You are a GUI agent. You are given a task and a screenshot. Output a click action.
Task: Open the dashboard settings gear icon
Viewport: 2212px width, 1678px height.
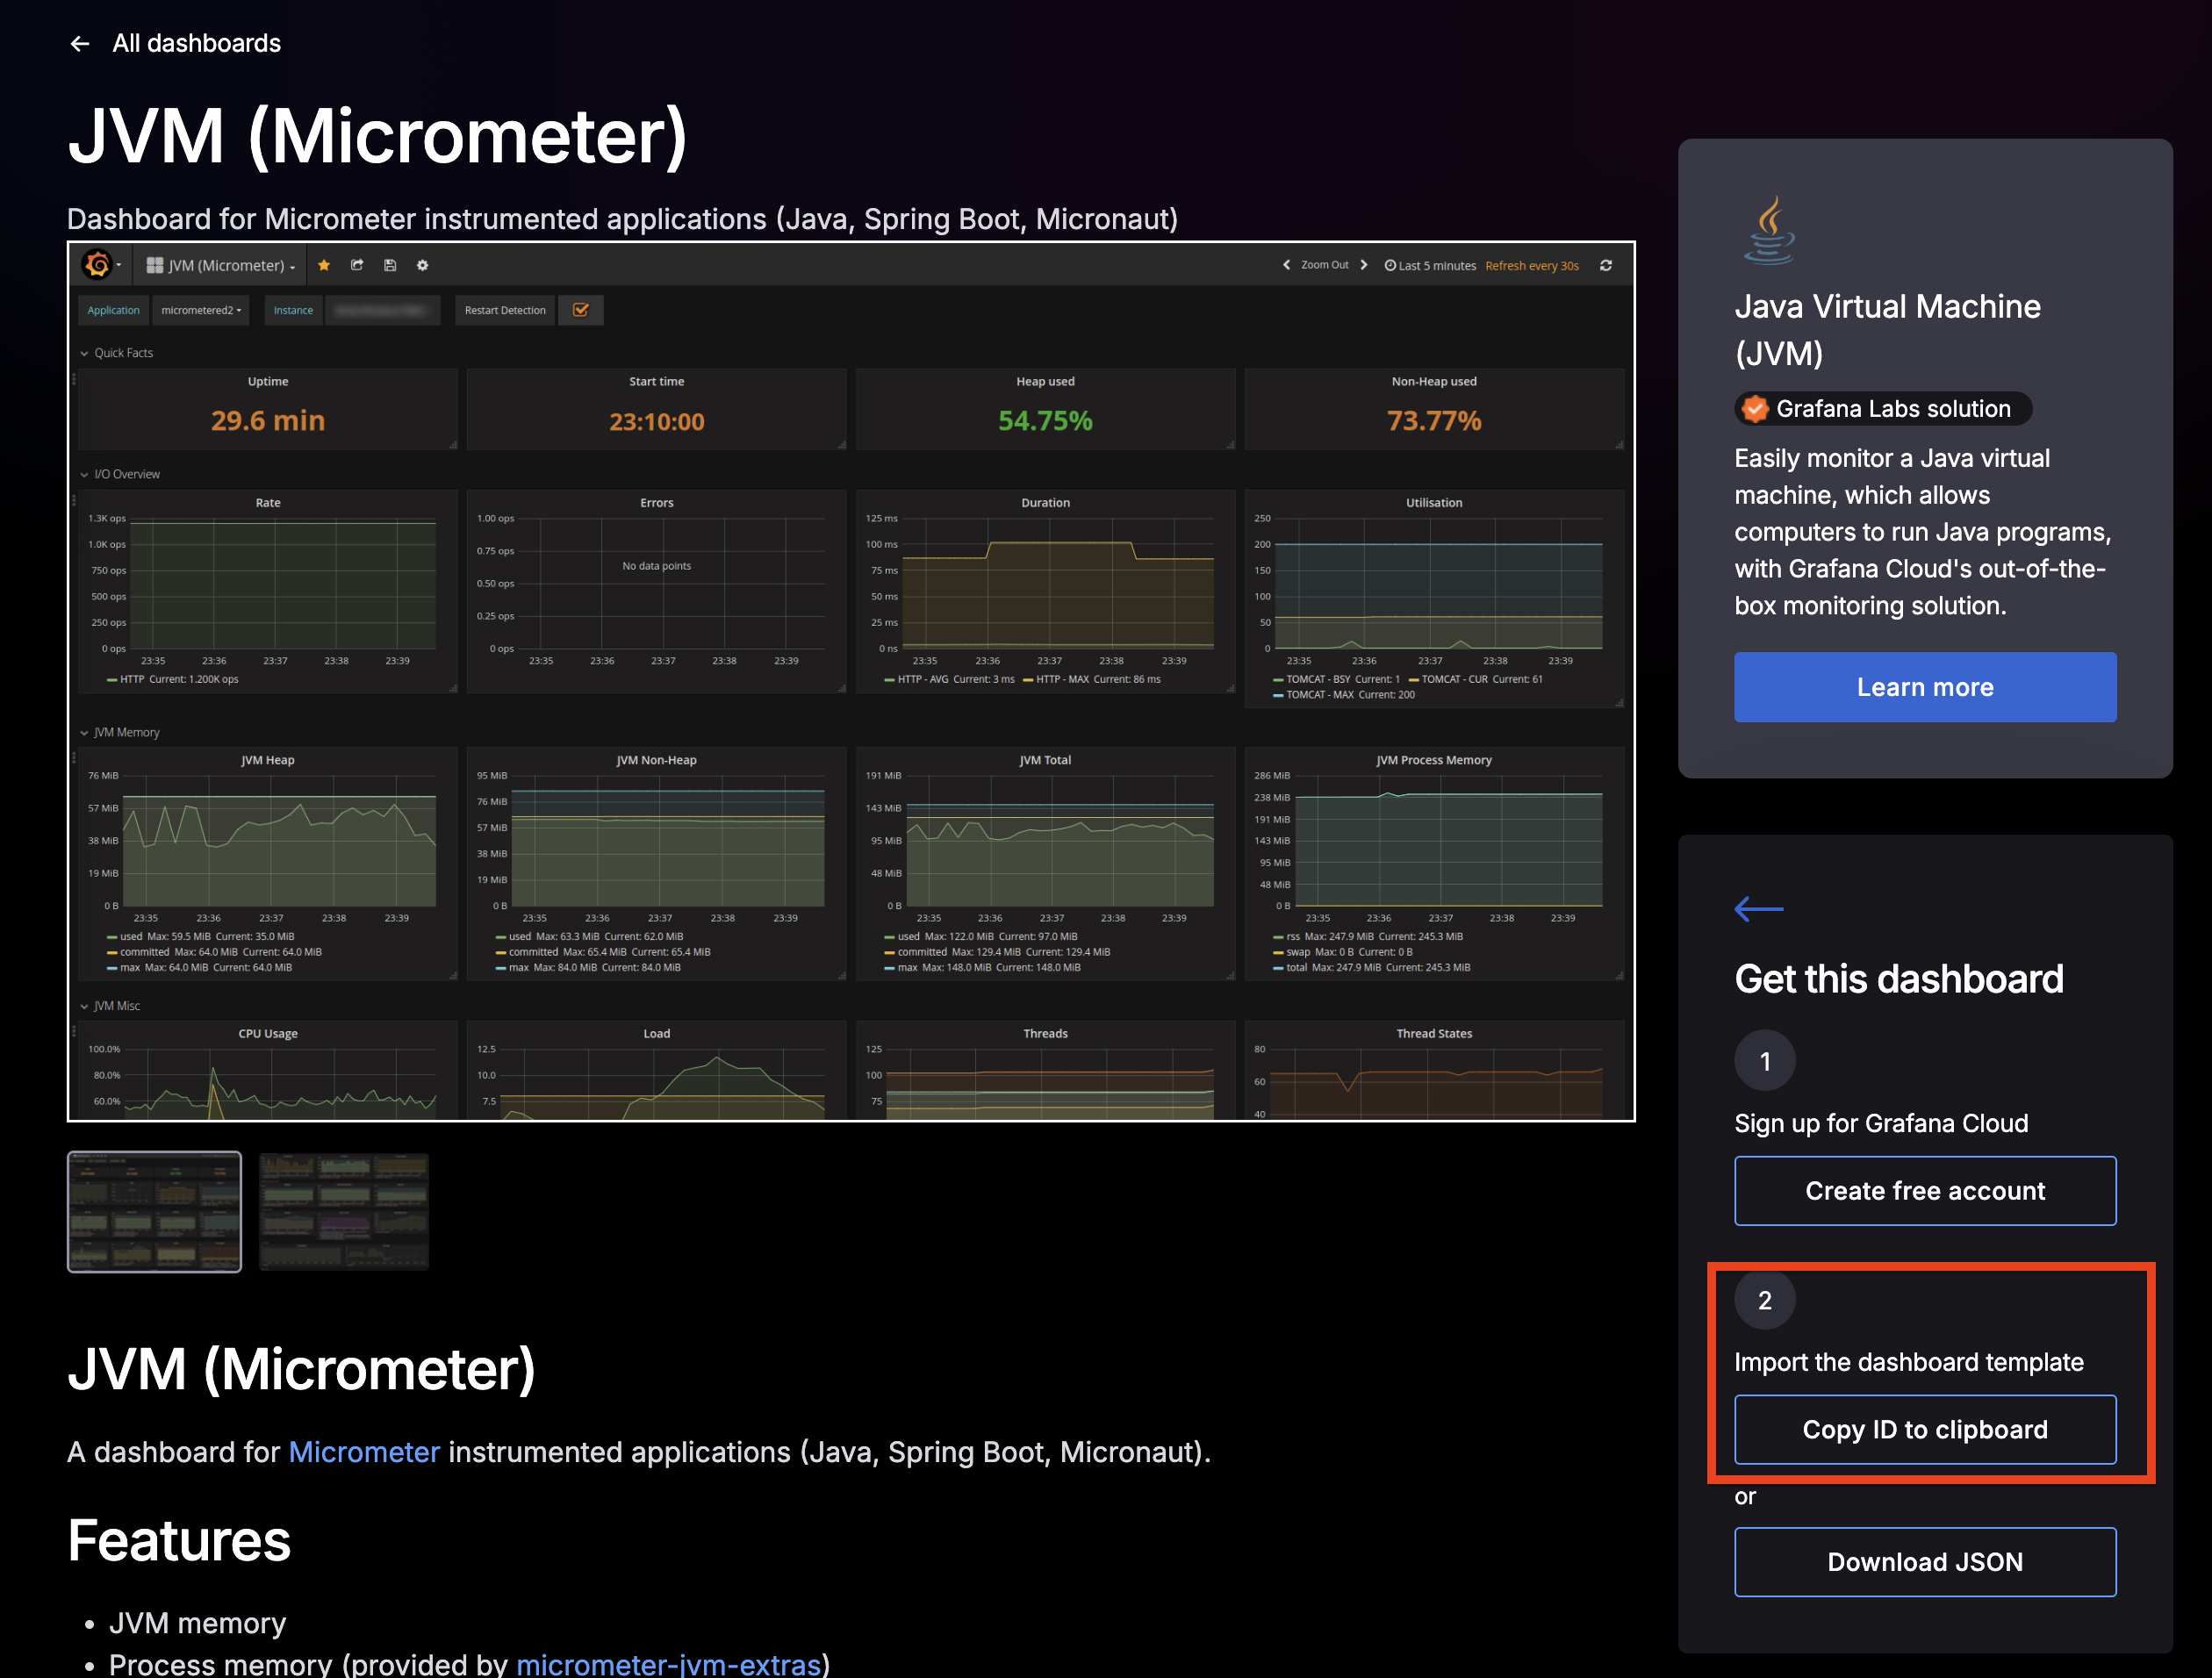[x=423, y=265]
